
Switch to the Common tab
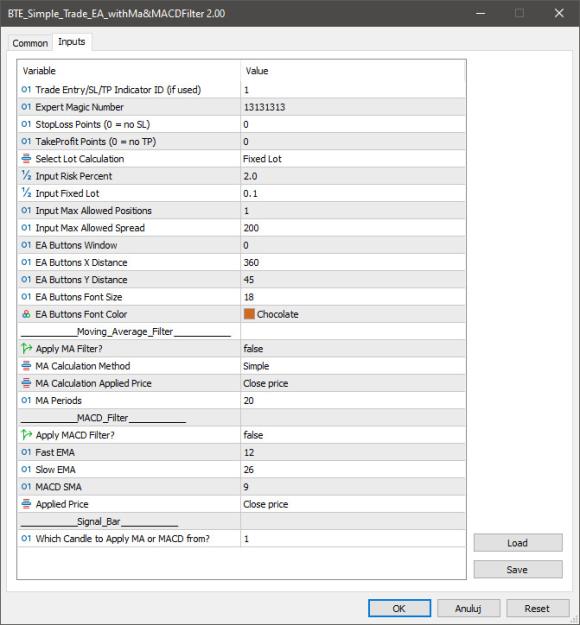point(30,43)
